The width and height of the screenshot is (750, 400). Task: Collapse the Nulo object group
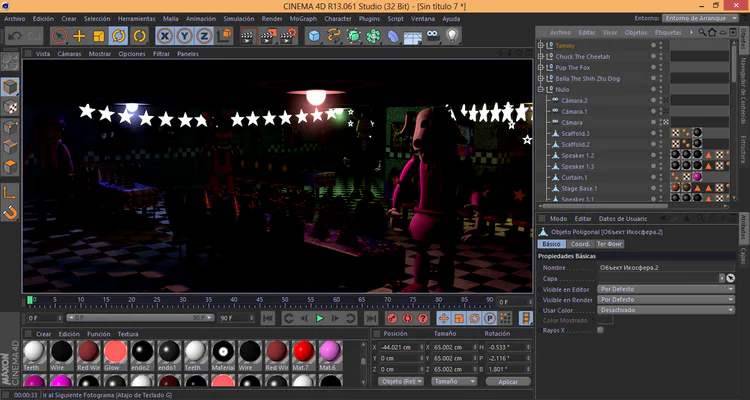[541, 89]
